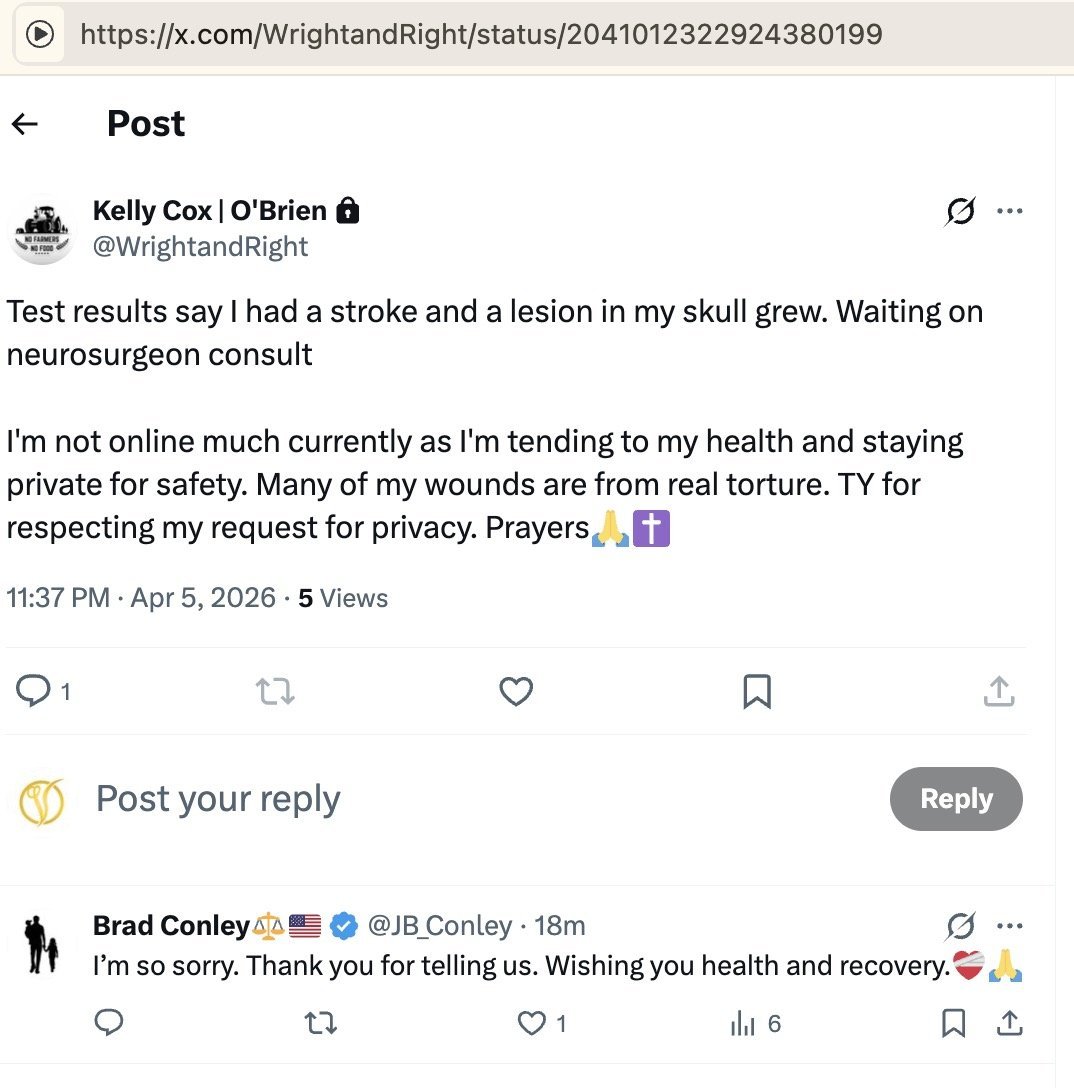Like Brad Conley's reply

(x=533, y=1023)
